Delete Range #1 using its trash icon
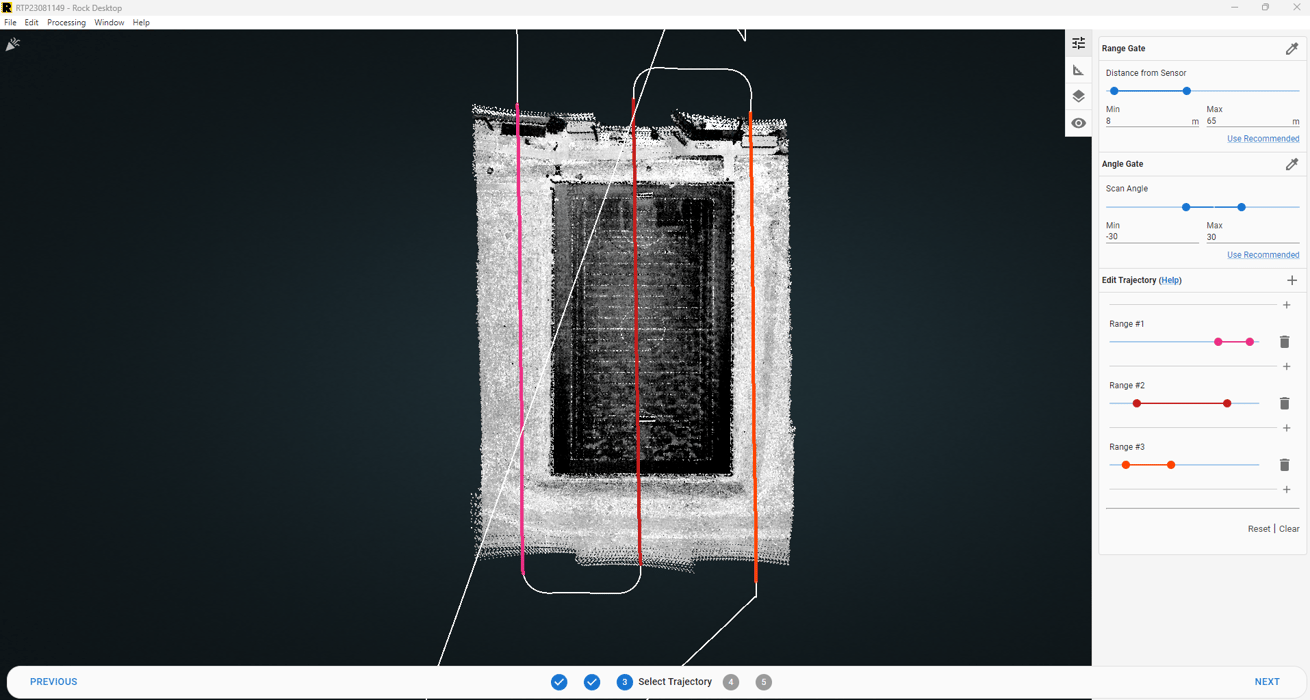This screenshot has height=700, width=1310. click(x=1285, y=341)
